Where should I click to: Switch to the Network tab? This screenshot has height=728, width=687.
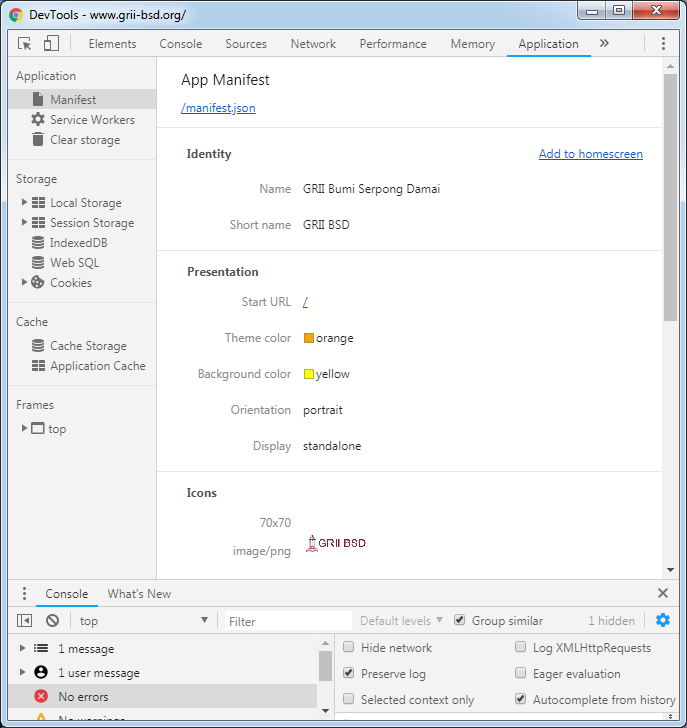pos(313,44)
